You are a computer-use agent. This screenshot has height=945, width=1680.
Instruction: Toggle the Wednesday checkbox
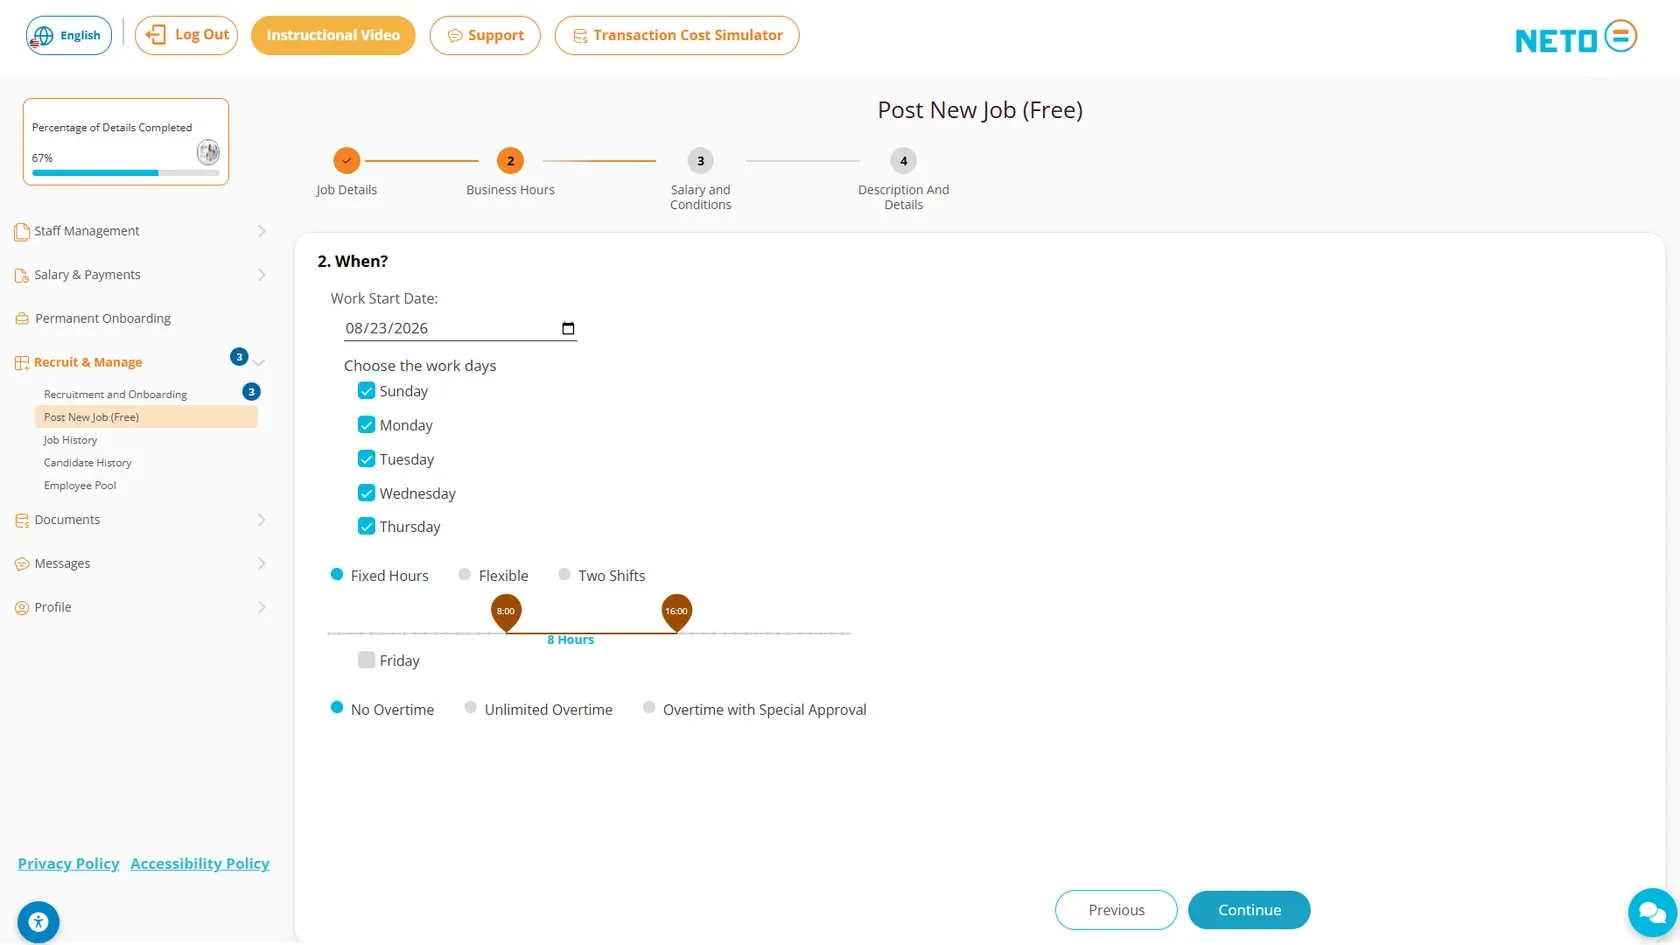pos(366,493)
